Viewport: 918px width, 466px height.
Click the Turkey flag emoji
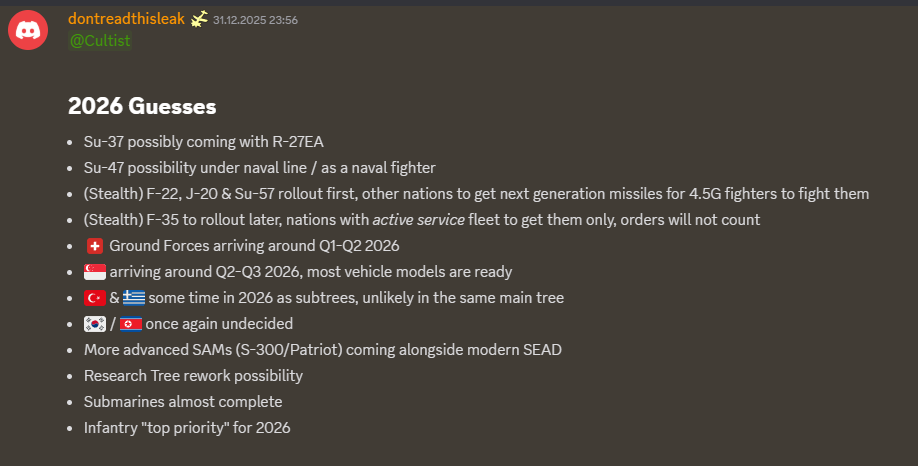(x=95, y=298)
